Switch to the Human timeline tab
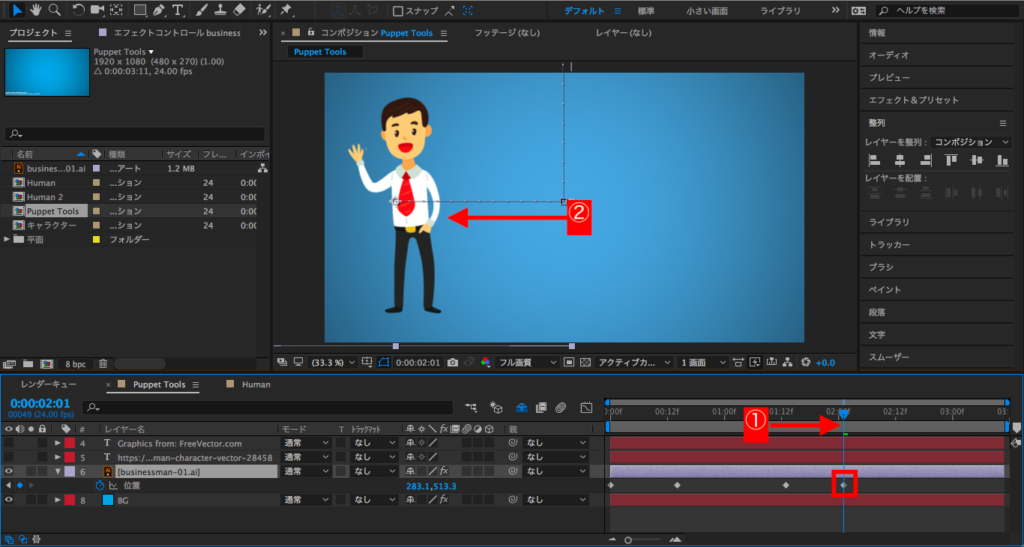 click(x=256, y=384)
